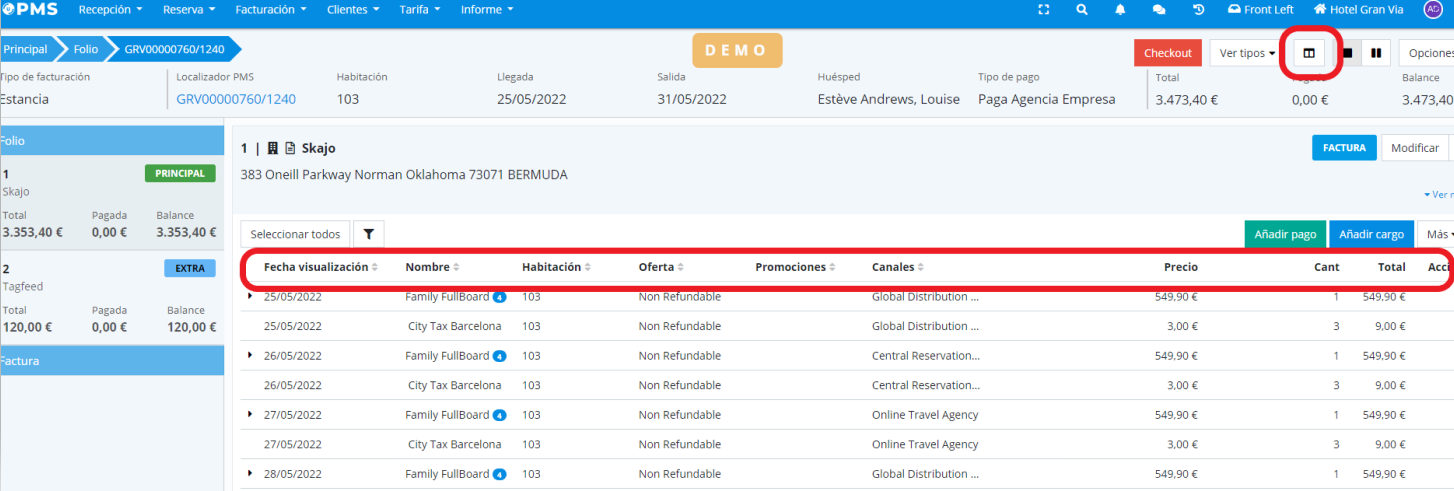Open notifications bell icon
1454x491 pixels.
click(1120, 10)
